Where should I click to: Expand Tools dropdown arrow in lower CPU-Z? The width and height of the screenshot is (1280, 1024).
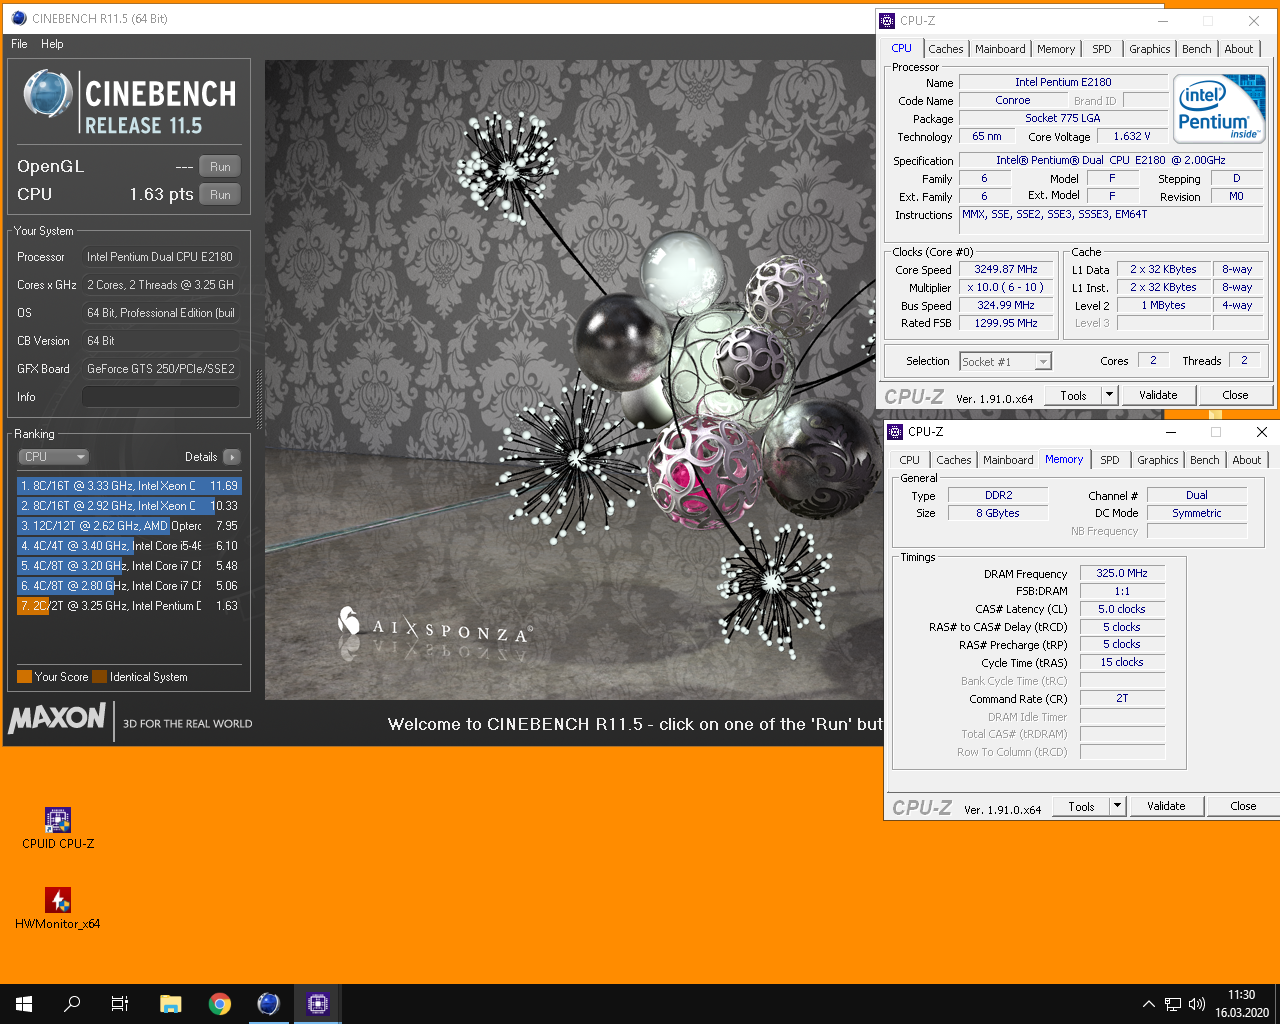pos(1117,807)
